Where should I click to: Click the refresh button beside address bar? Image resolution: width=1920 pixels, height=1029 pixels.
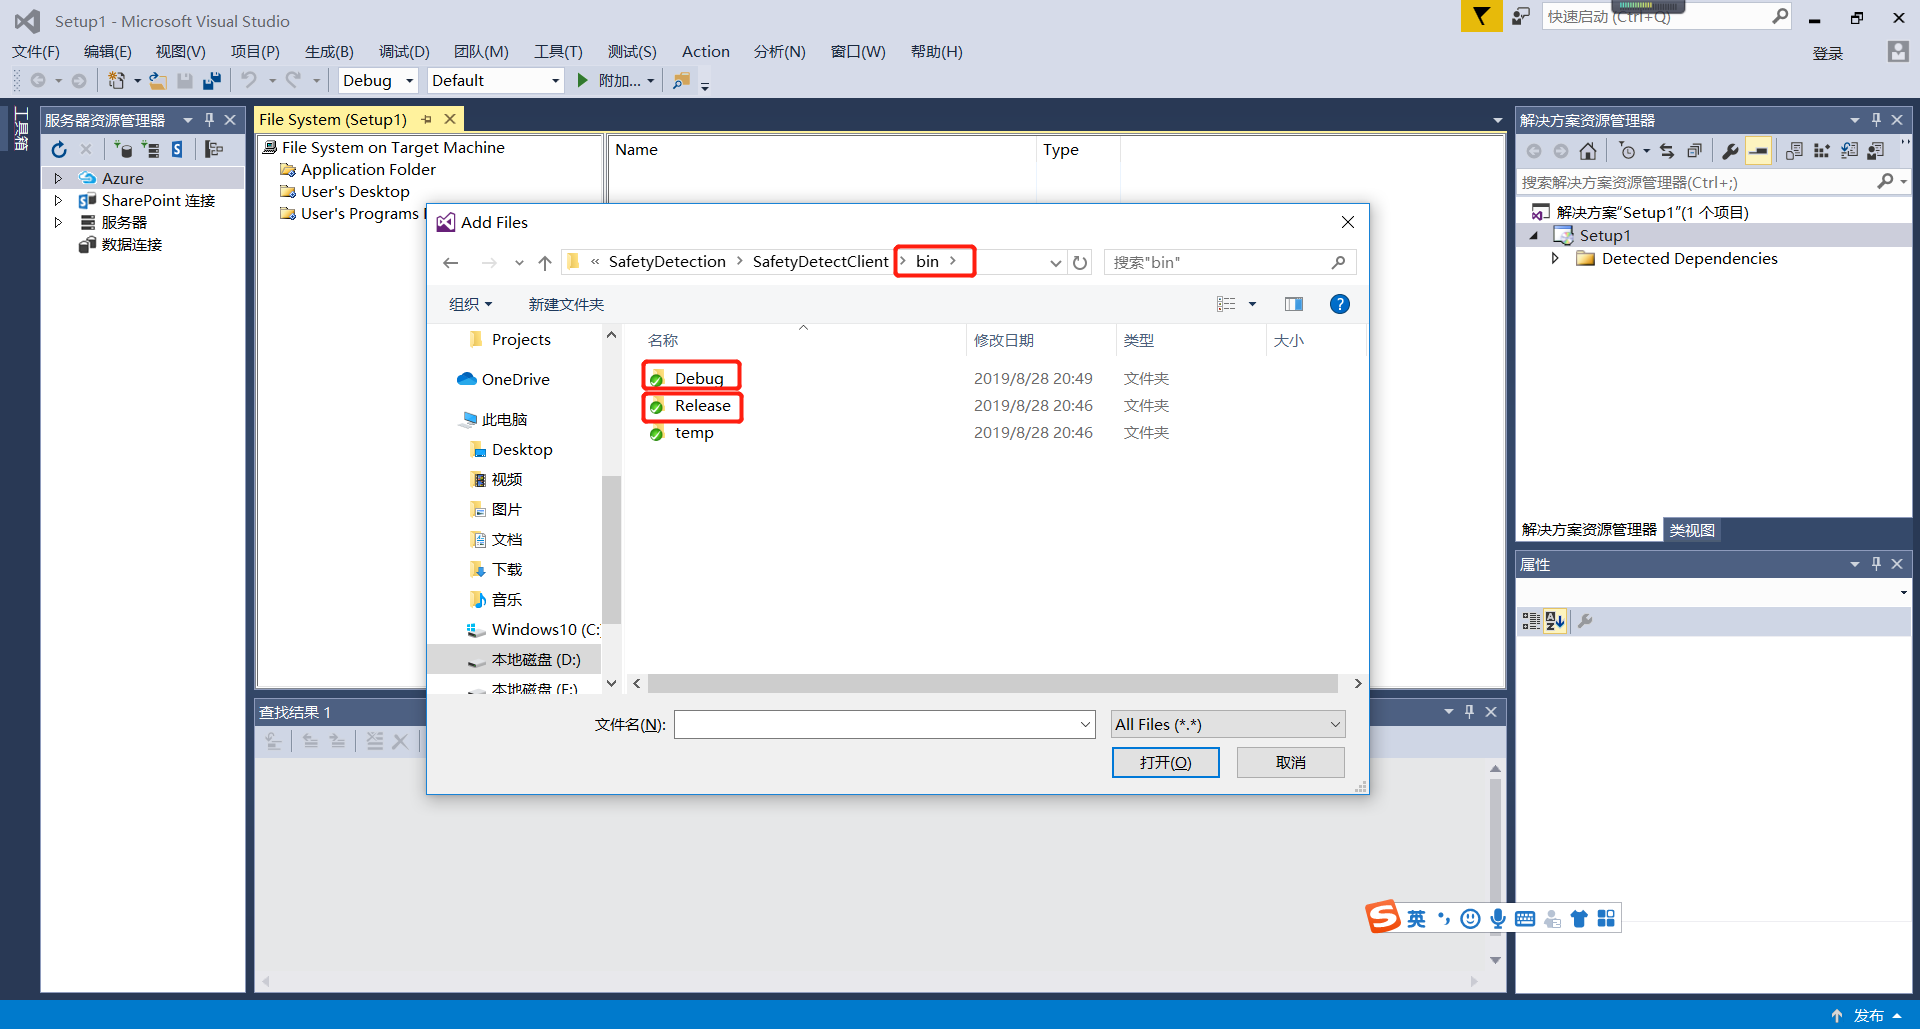1080,263
